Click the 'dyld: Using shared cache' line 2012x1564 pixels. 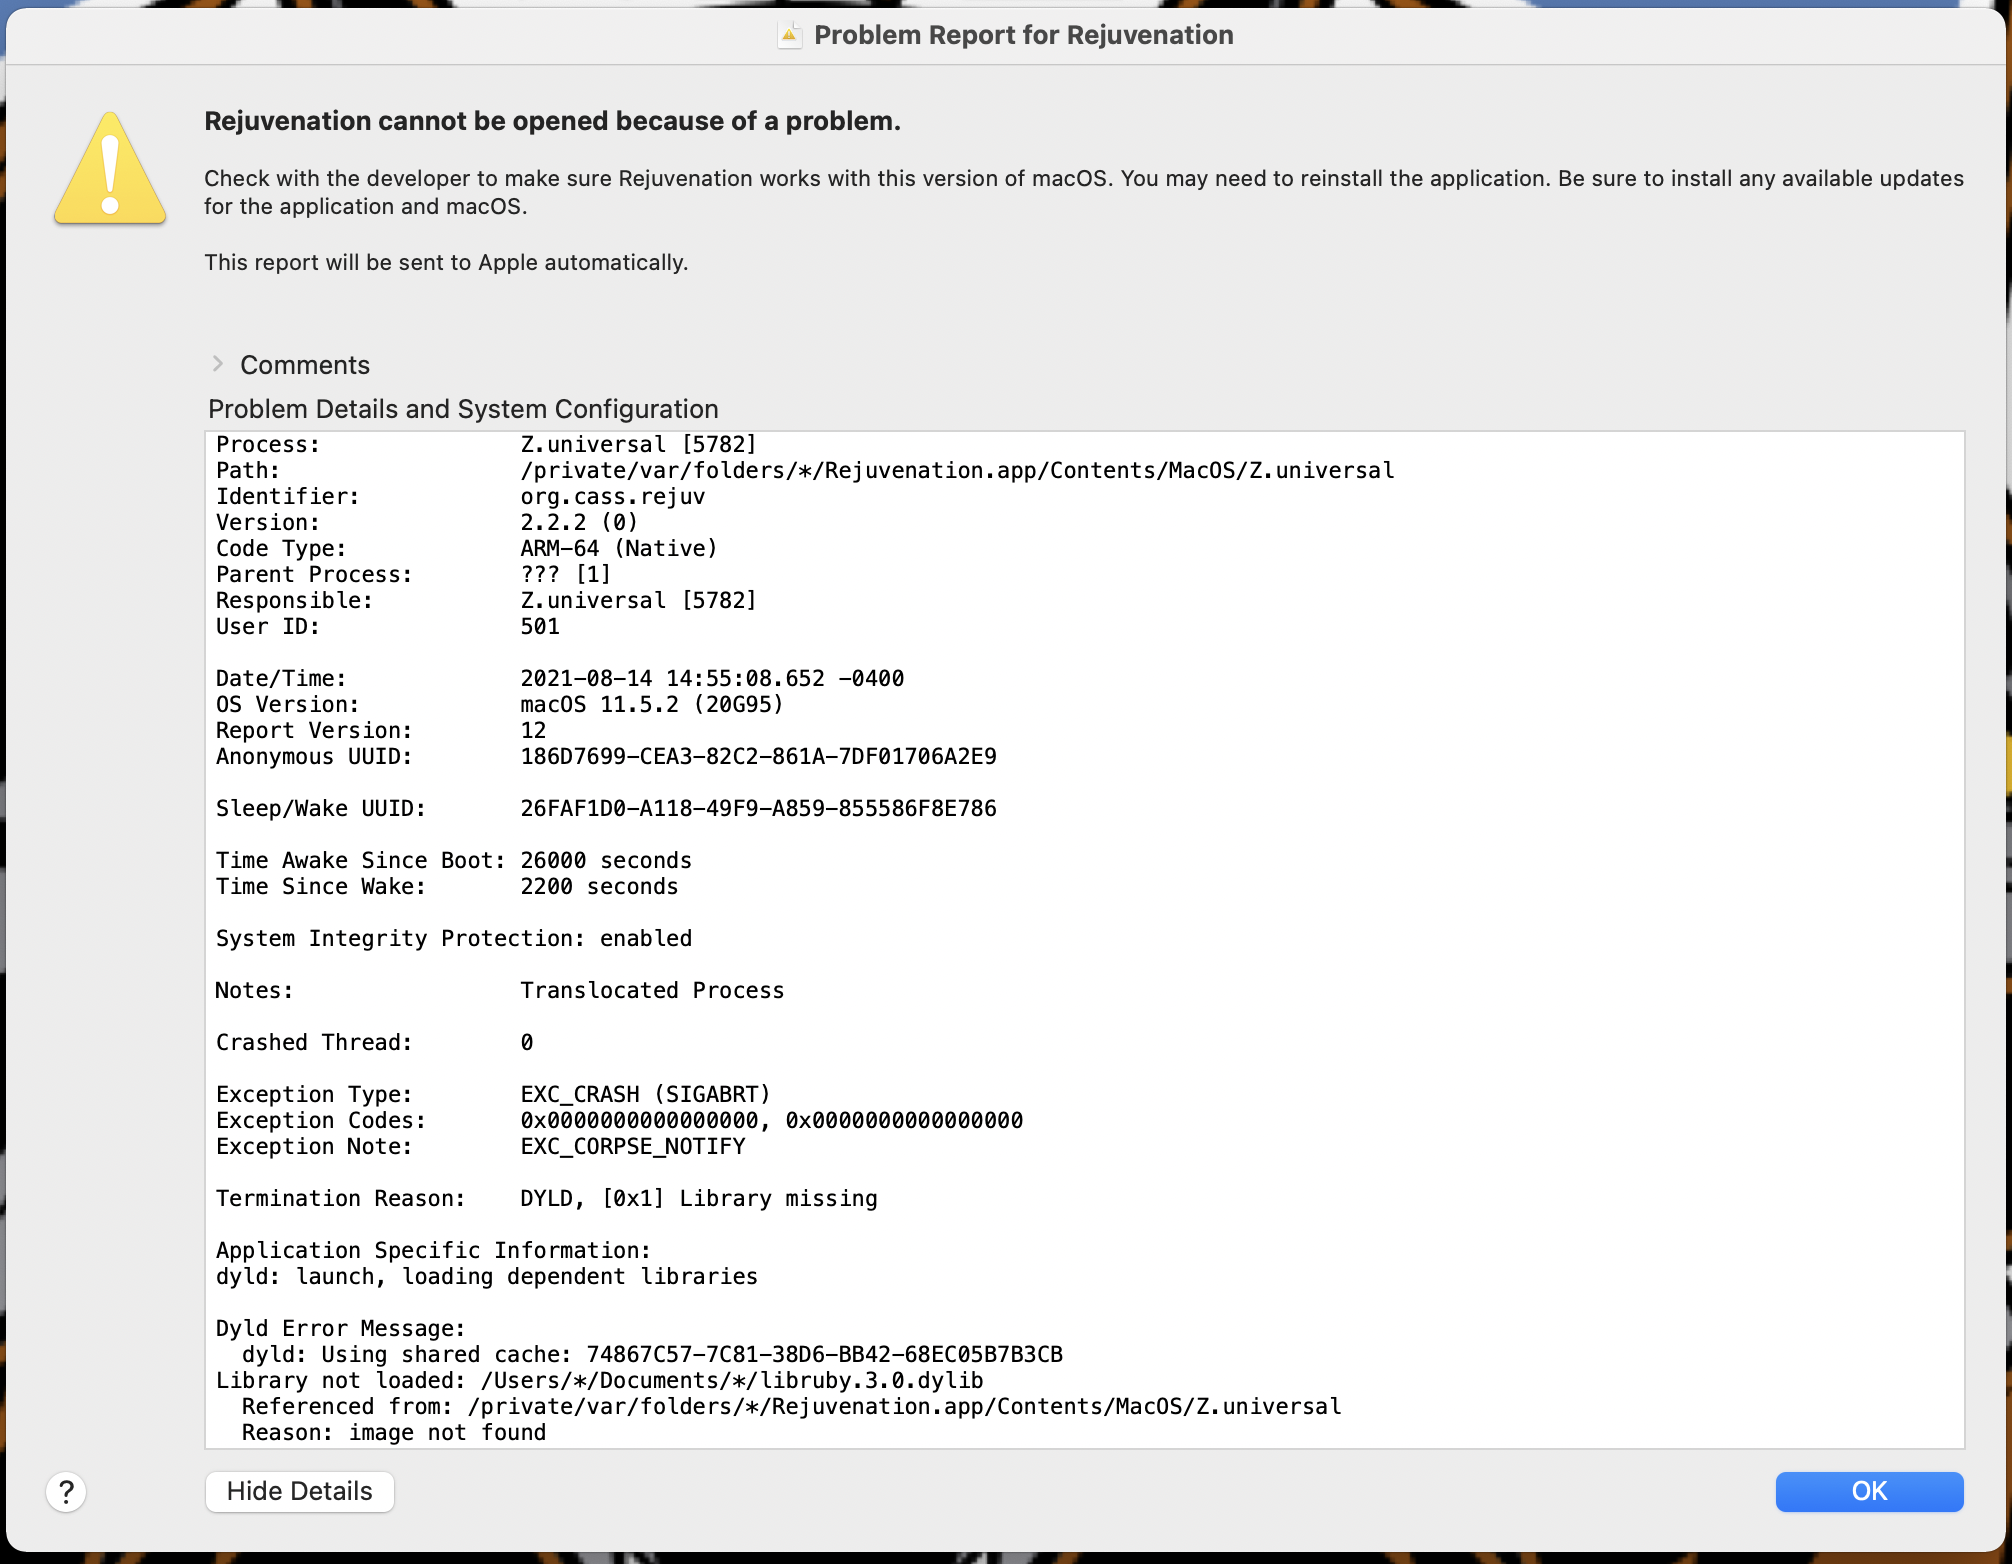(x=652, y=1354)
